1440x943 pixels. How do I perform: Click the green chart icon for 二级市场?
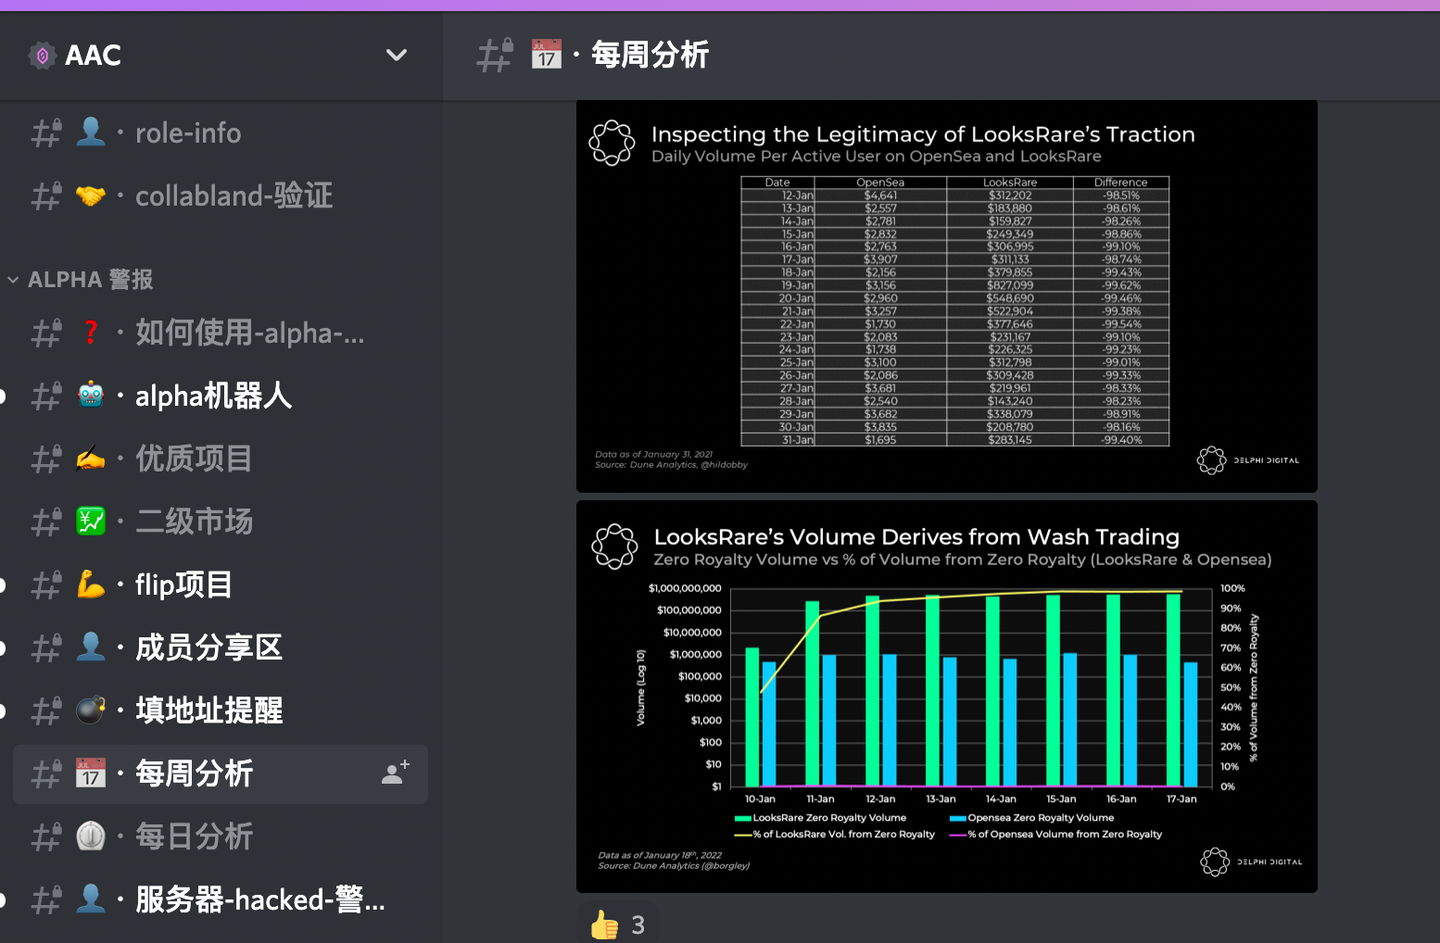(91, 522)
